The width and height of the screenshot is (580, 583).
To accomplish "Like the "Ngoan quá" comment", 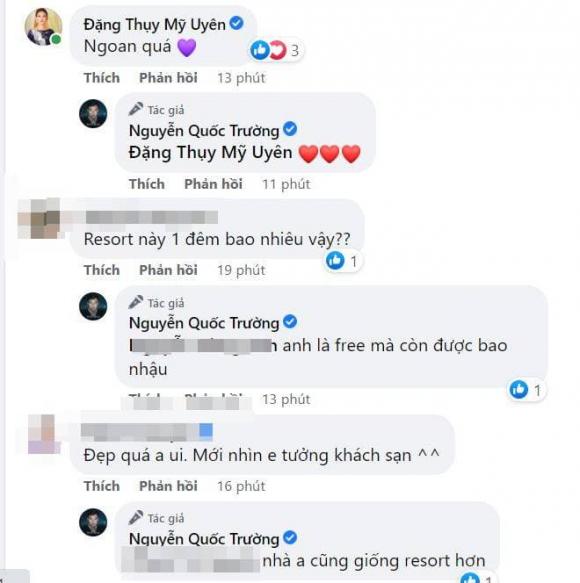I will point(102,78).
